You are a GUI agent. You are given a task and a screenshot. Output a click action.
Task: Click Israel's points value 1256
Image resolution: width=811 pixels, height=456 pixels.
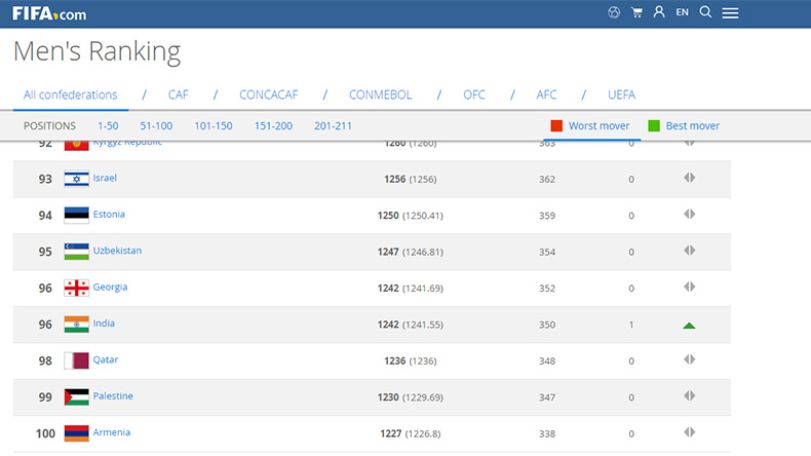tap(395, 179)
